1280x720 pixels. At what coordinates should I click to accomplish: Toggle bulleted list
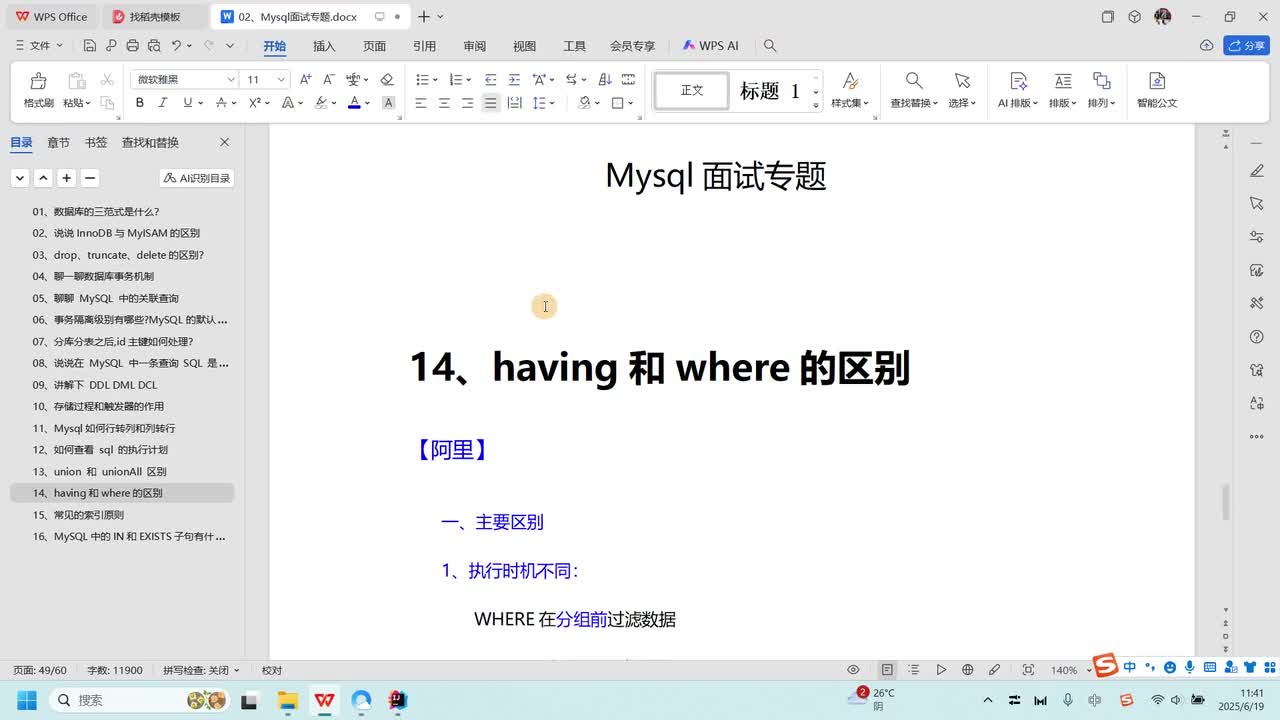pos(422,79)
